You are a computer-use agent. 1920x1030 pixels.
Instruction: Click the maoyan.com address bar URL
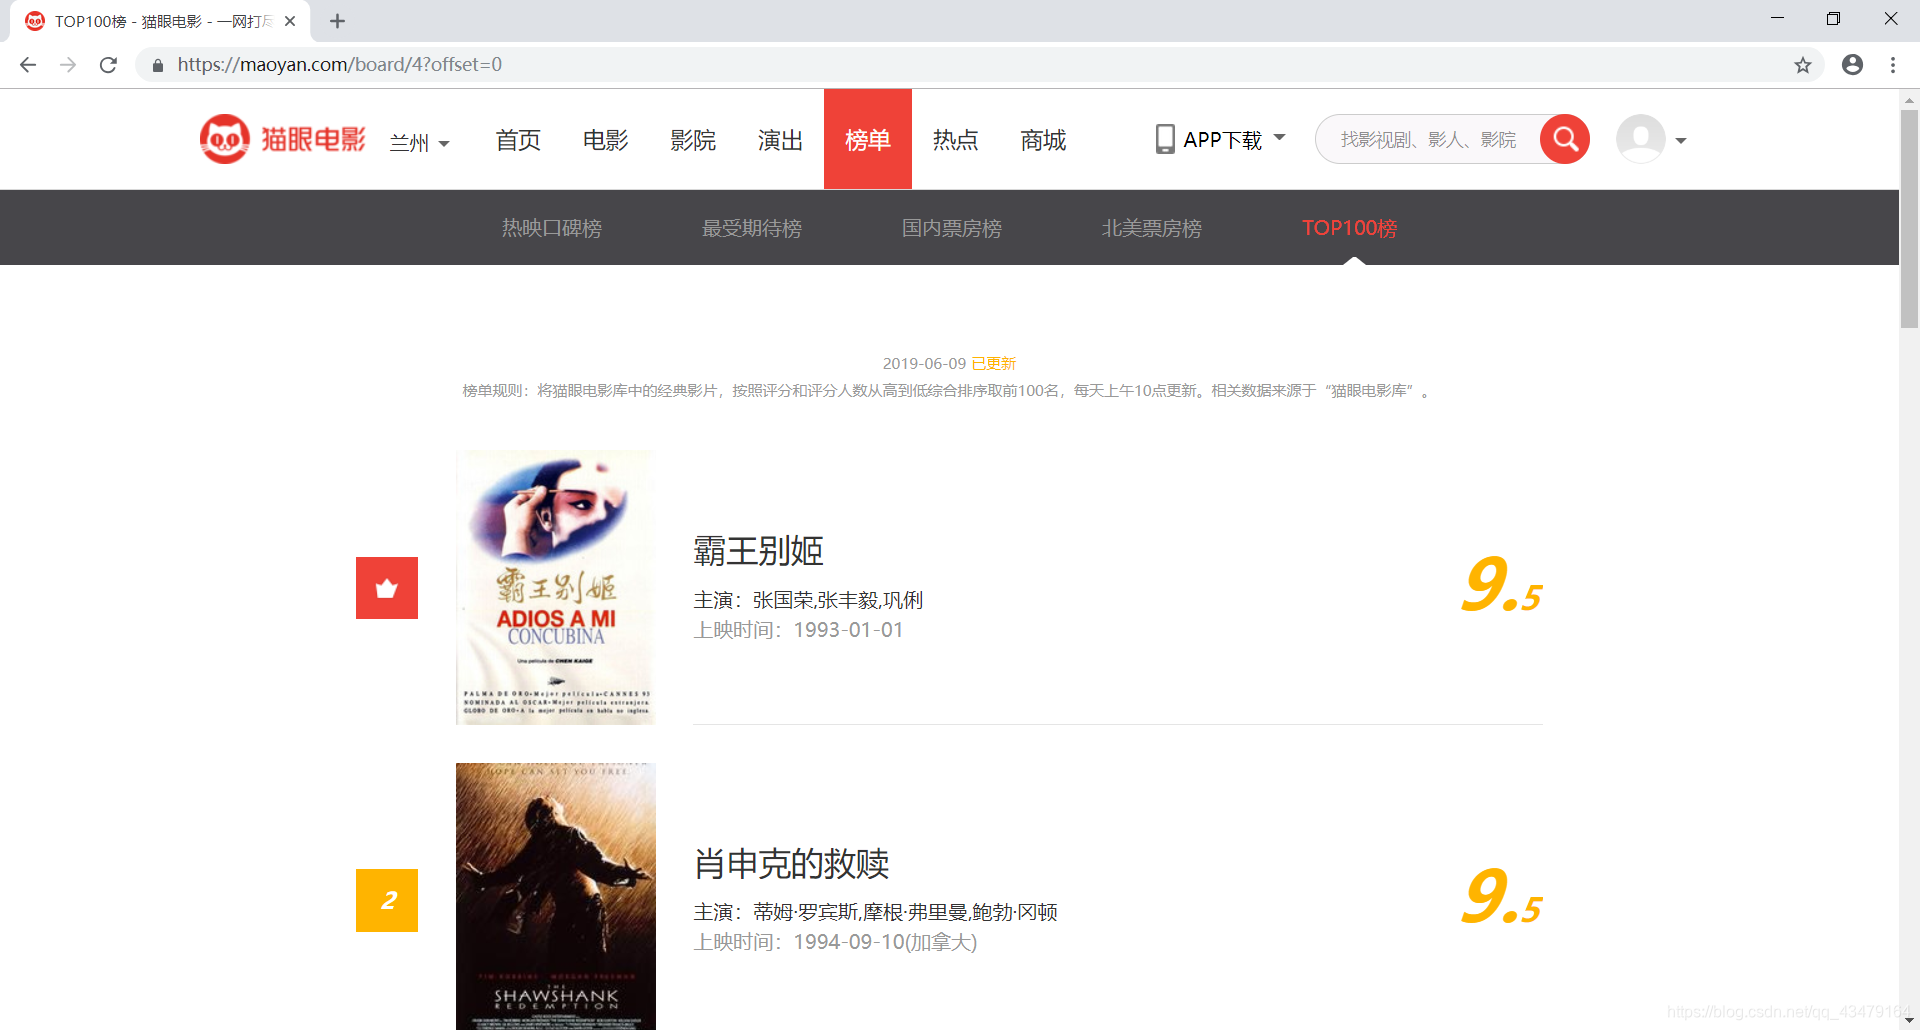340,65
